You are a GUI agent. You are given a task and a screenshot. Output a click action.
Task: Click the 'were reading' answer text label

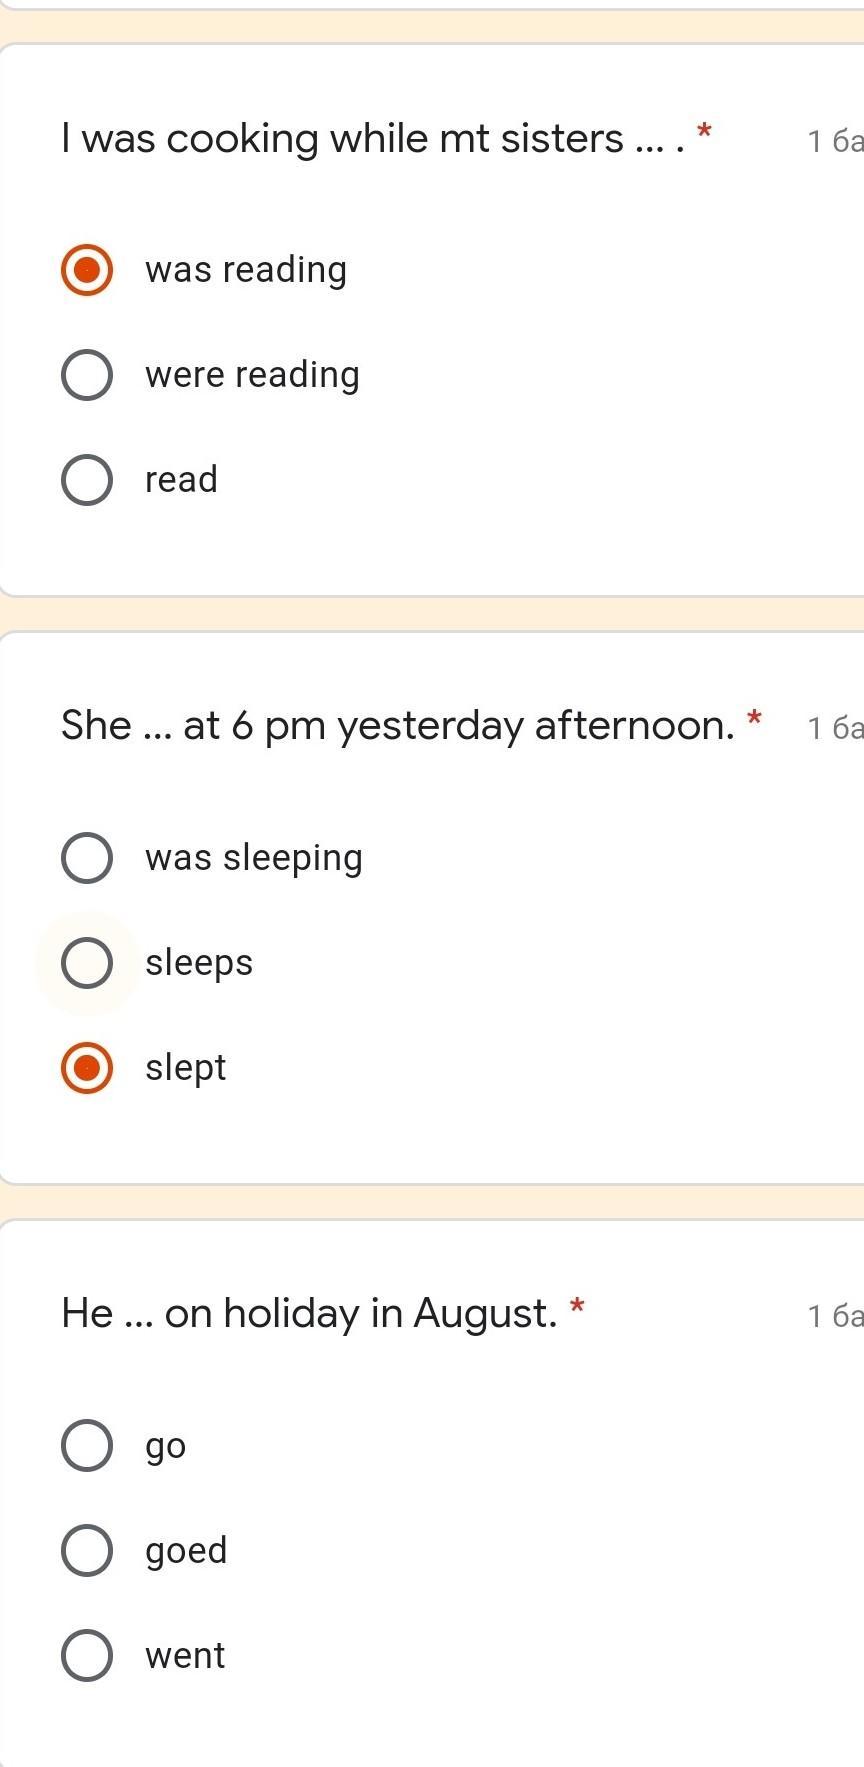click(252, 375)
